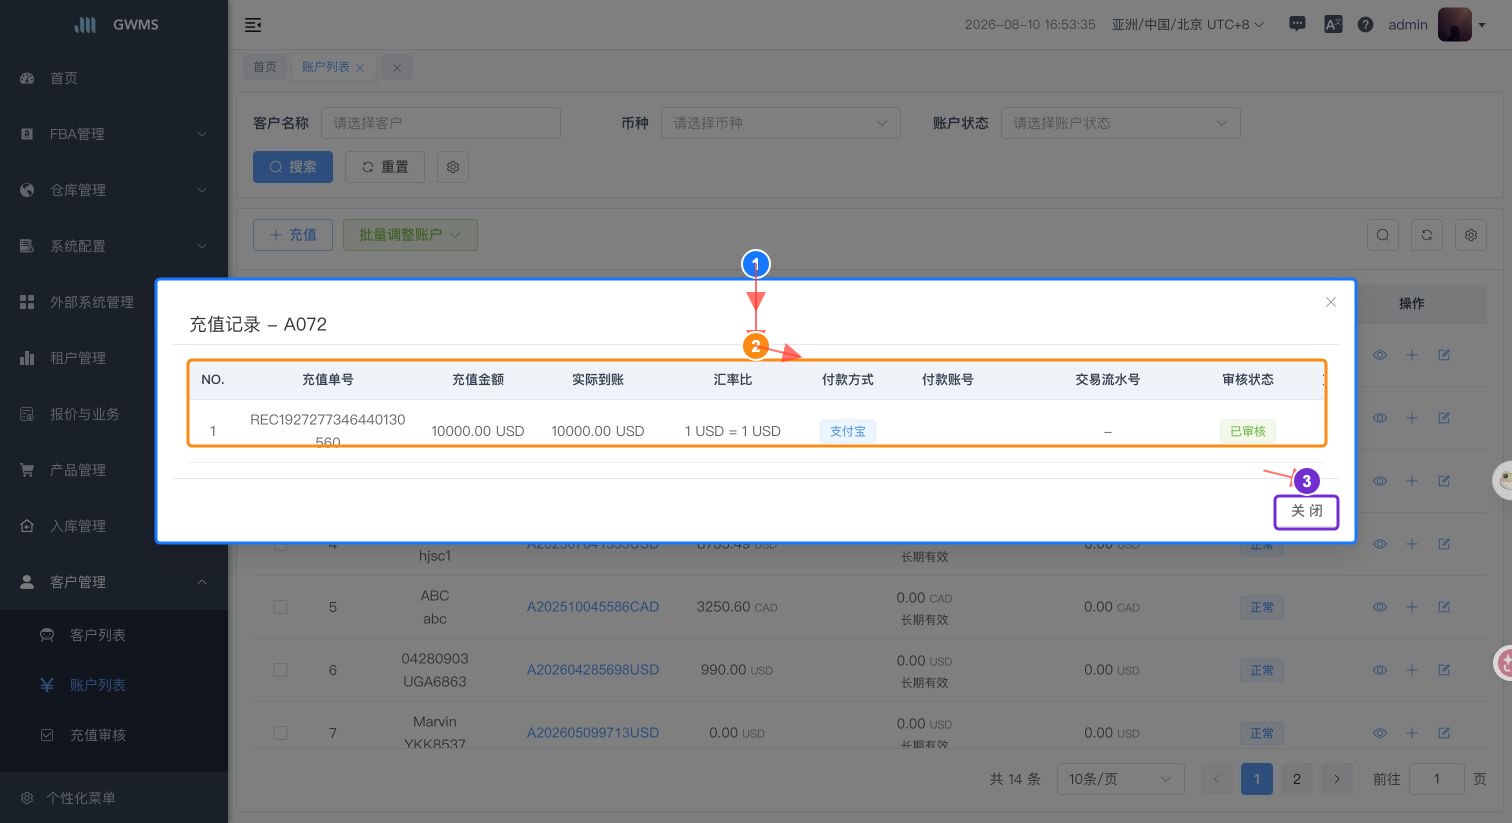The width and height of the screenshot is (1512, 823).
Task: Open 入库管理 sidebar item
Action: pyautogui.click(x=114, y=526)
